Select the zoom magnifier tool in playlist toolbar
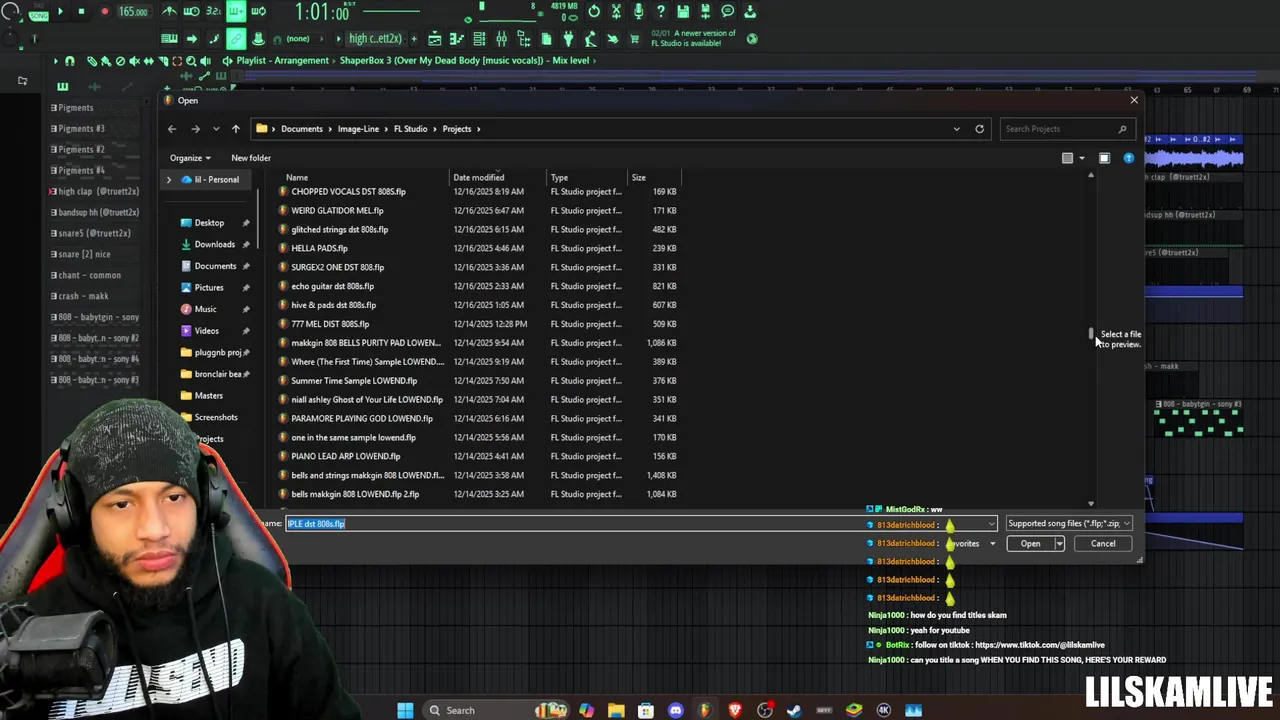 click(191, 61)
